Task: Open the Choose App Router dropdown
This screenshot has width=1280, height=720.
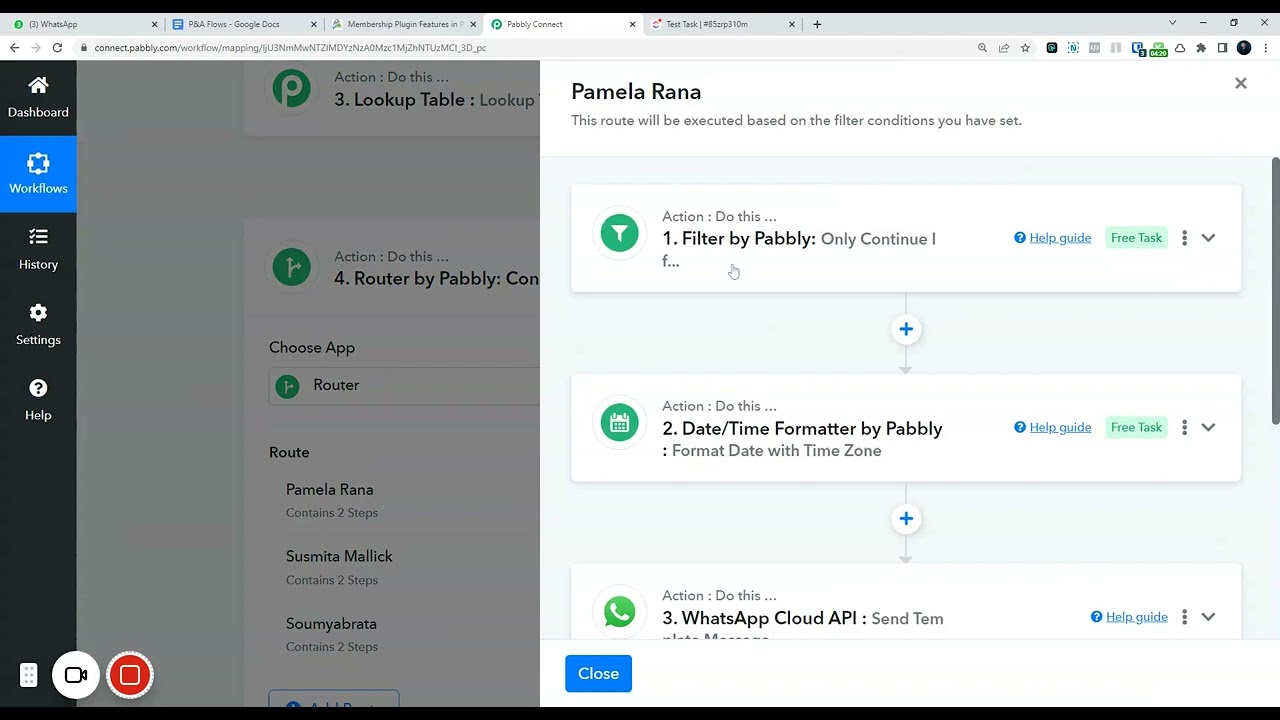Action: (x=404, y=385)
